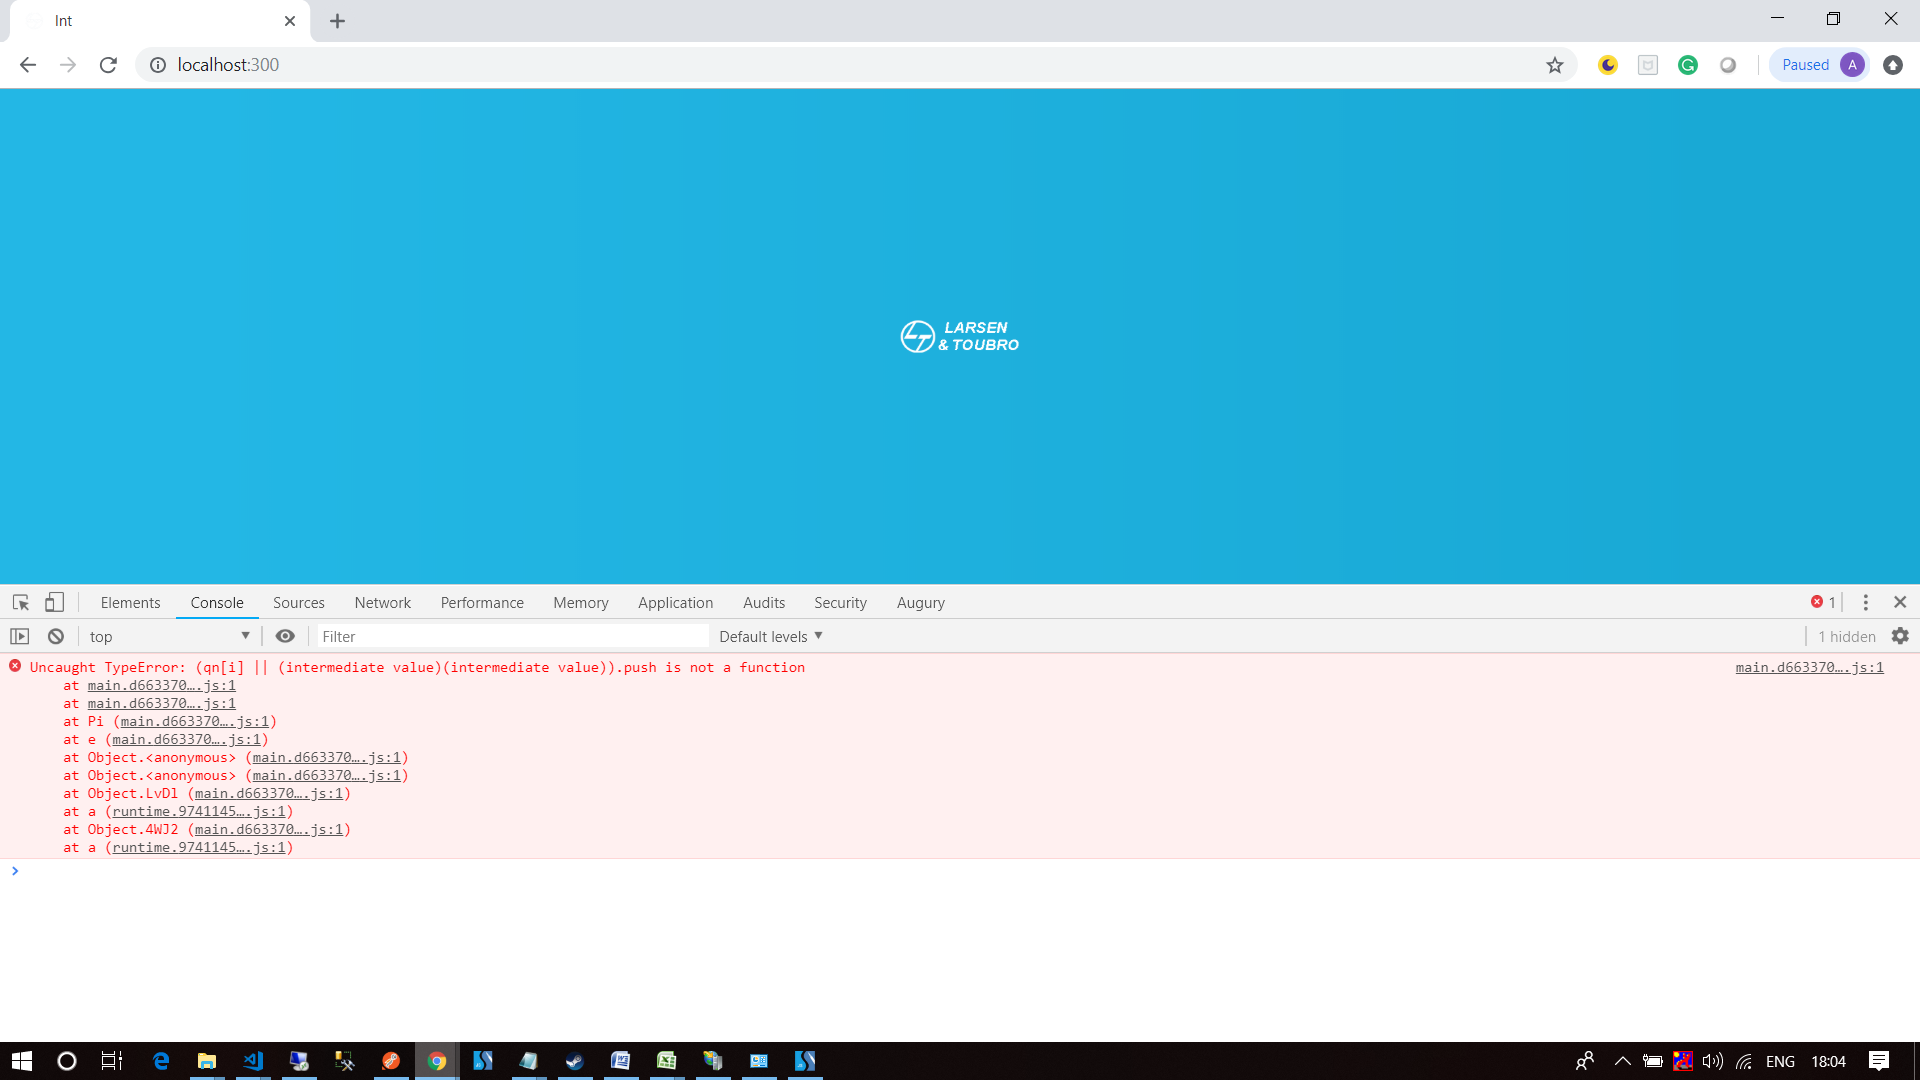Create a live expression with the eye icon
Viewport: 1920px width, 1080px height.
285,636
